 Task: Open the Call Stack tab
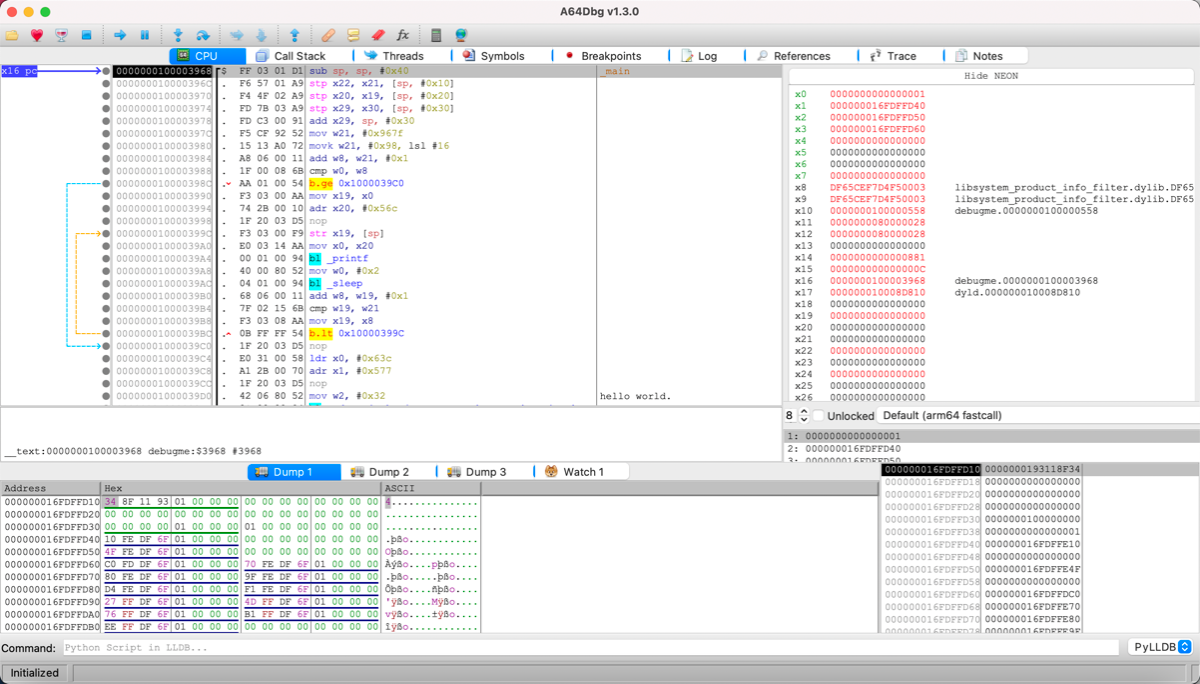290,56
